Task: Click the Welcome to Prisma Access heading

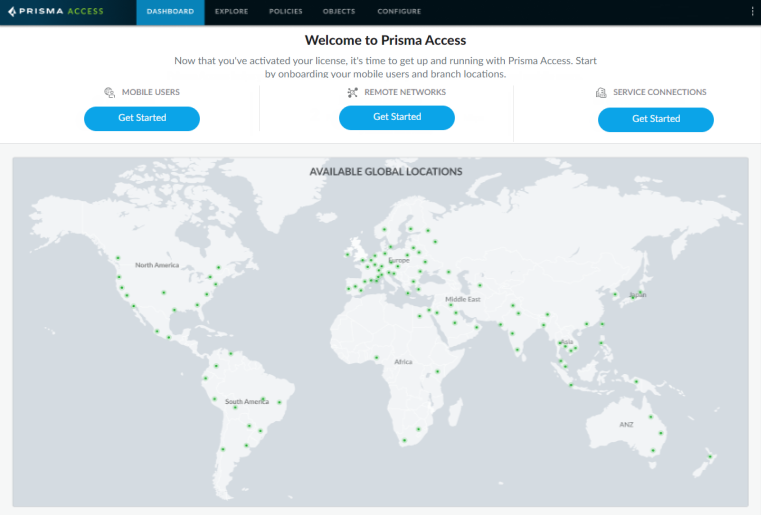Action: pyautogui.click(x=385, y=40)
